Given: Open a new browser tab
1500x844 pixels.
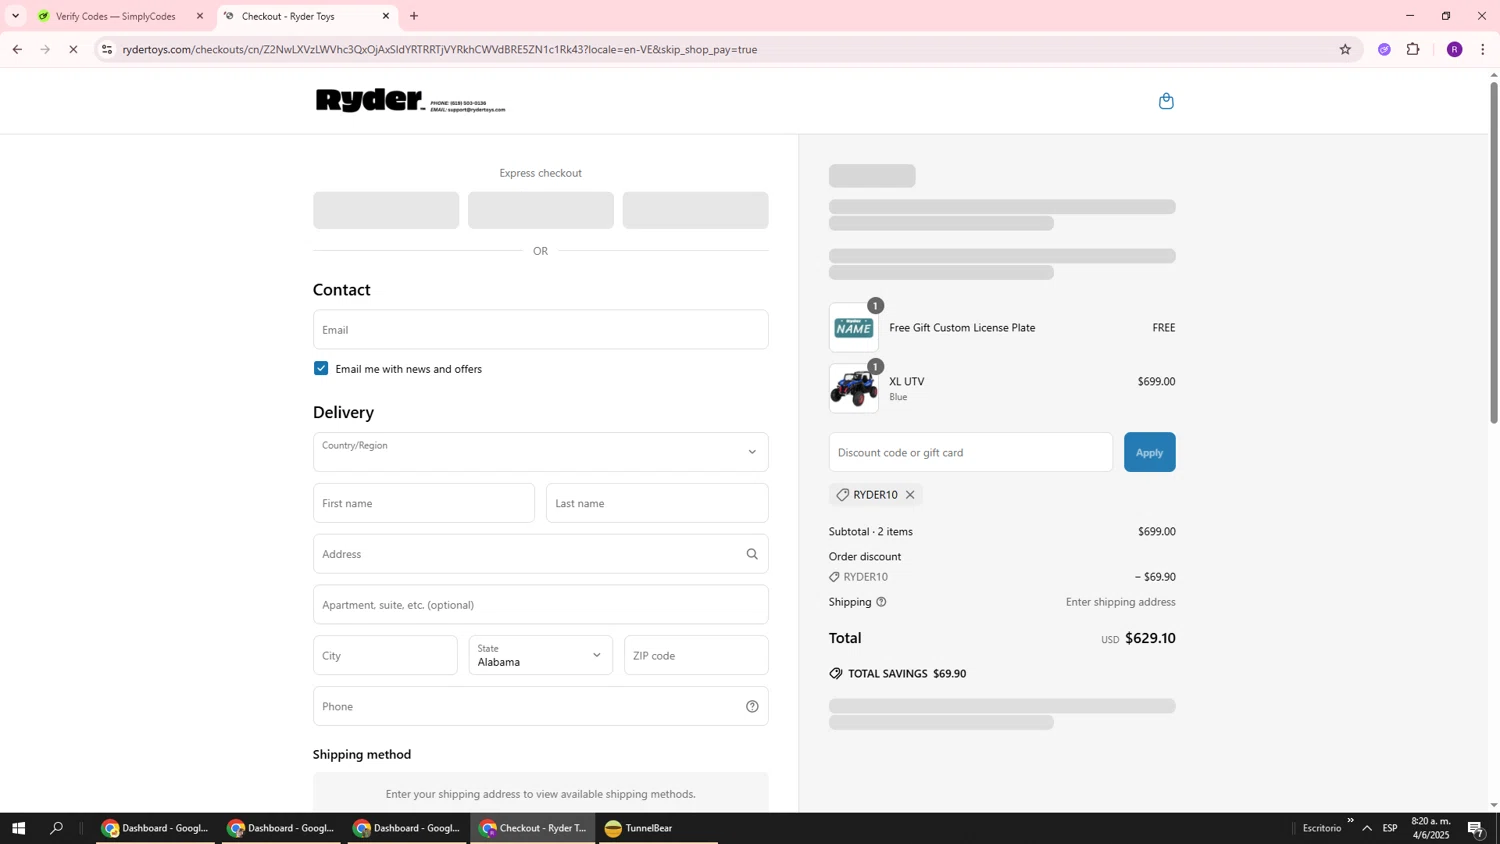Looking at the screenshot, I should (414, 16).
